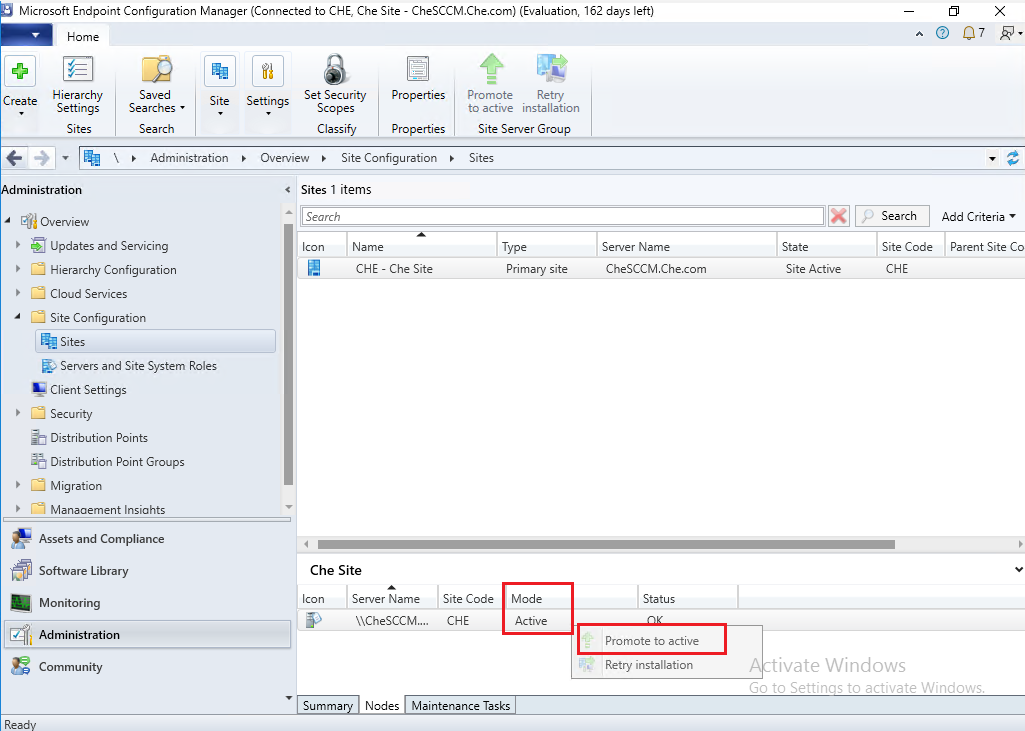1025x731 pixels.
Task: Select Servers and Site System Roles
Action: pyautogui.click(x=129, y=366)
